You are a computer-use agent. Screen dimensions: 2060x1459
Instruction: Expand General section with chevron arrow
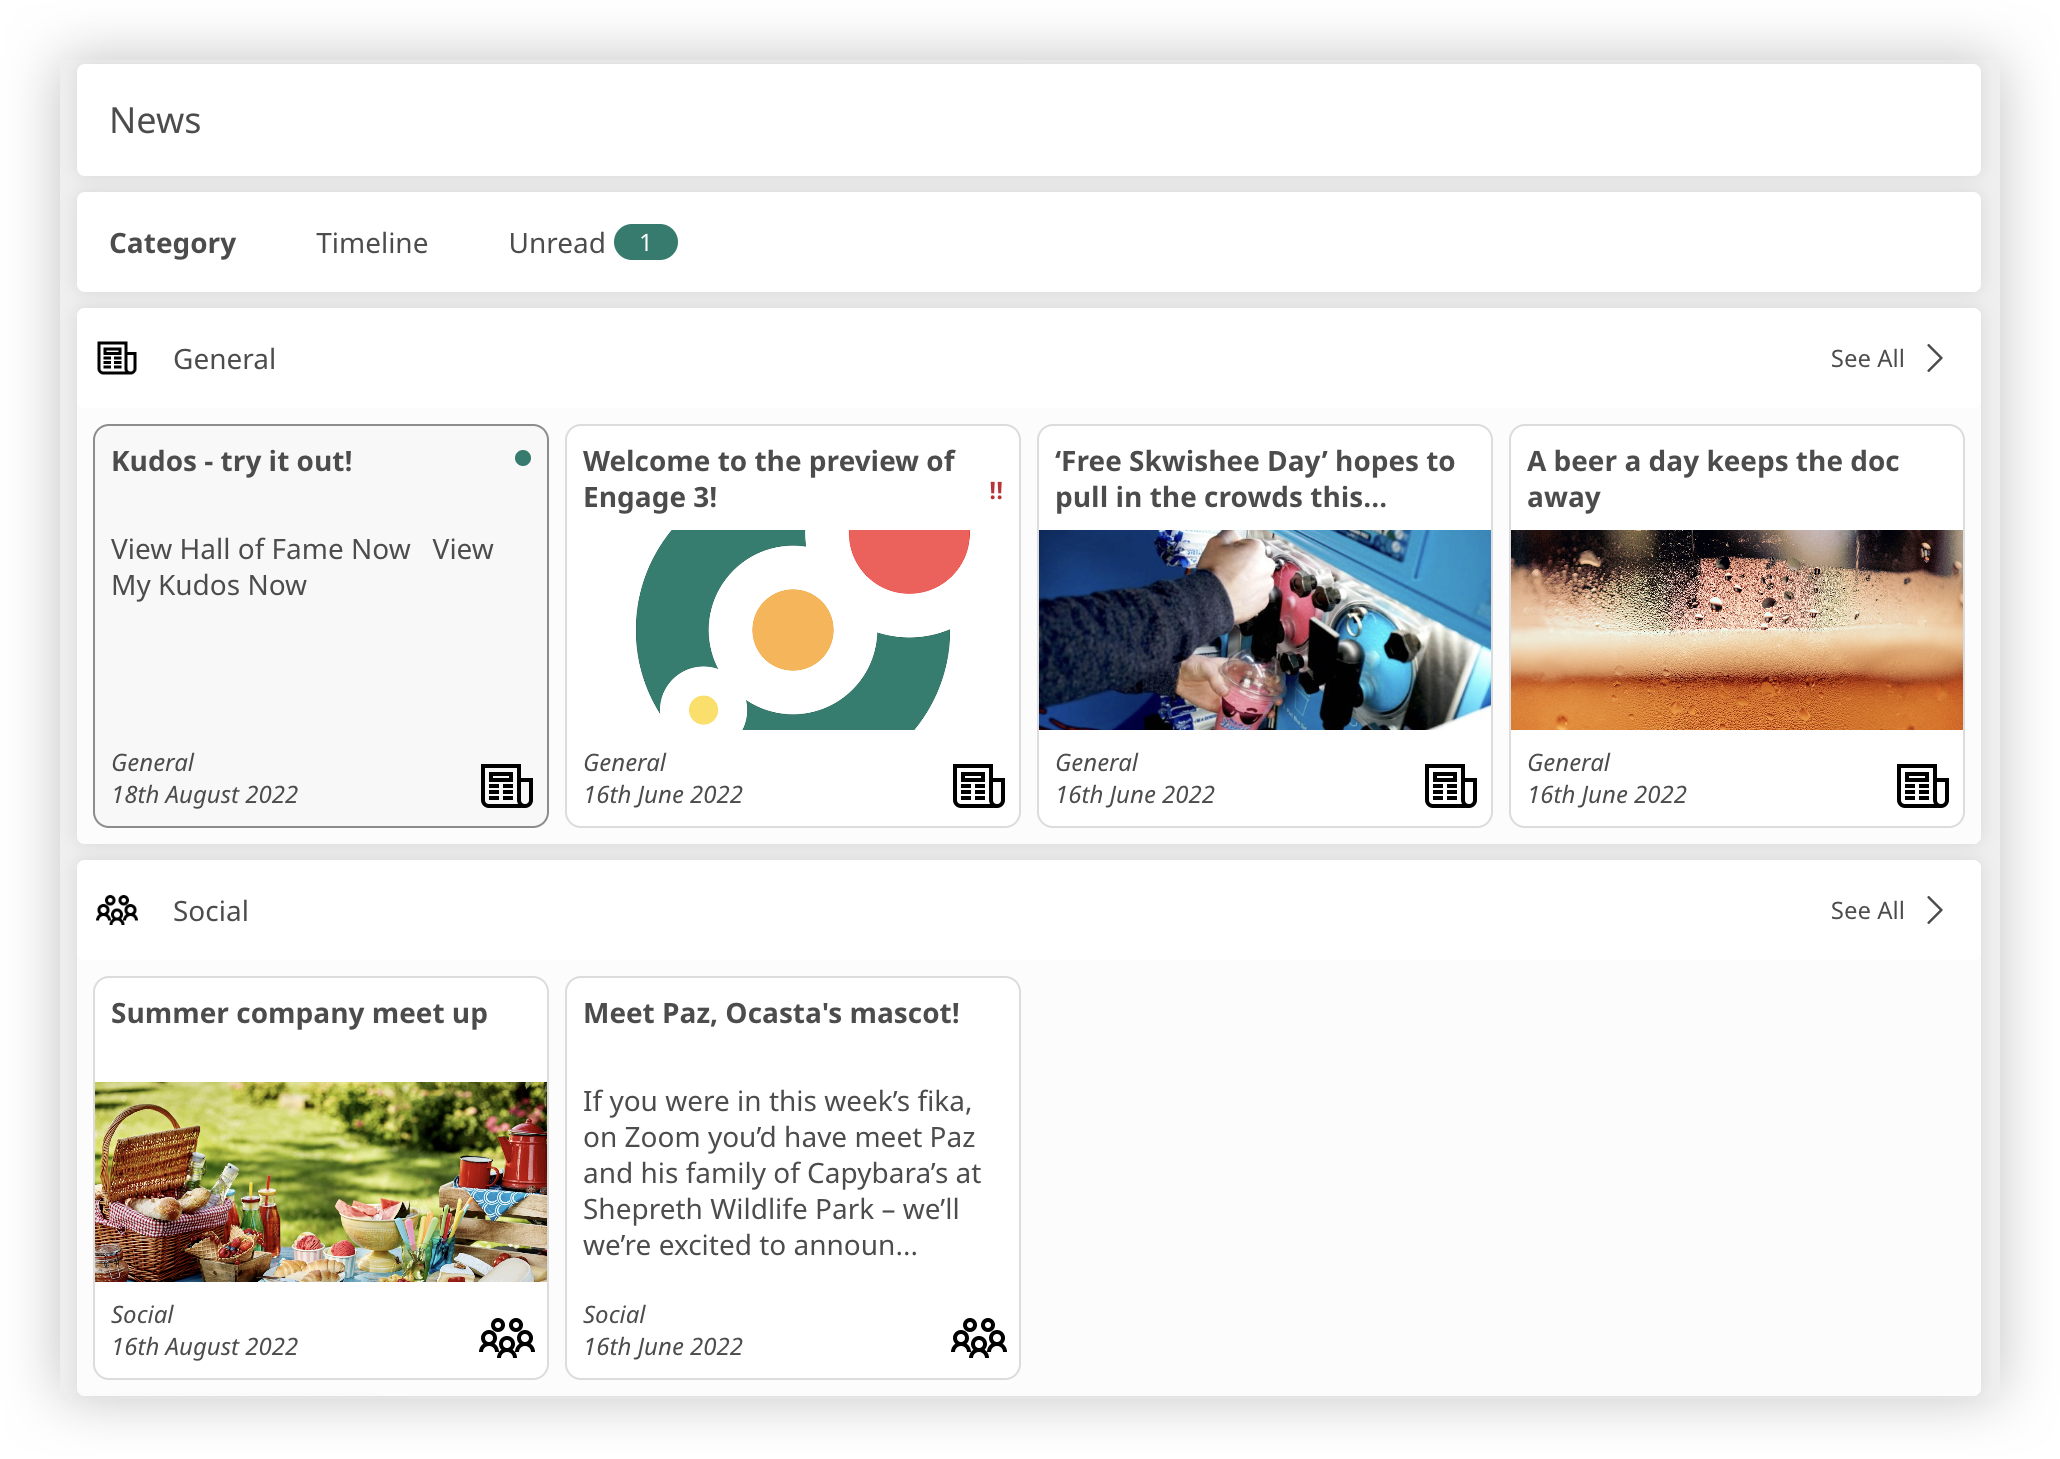[x=1935, y=358]
